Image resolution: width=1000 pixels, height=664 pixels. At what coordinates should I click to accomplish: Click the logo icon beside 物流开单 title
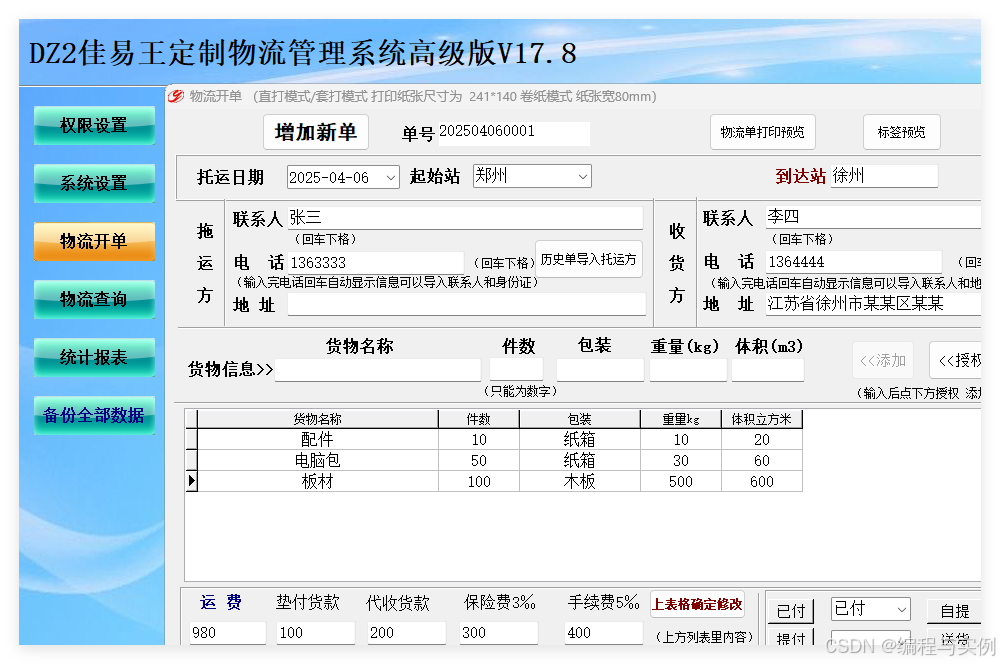(x=176, y=96)
